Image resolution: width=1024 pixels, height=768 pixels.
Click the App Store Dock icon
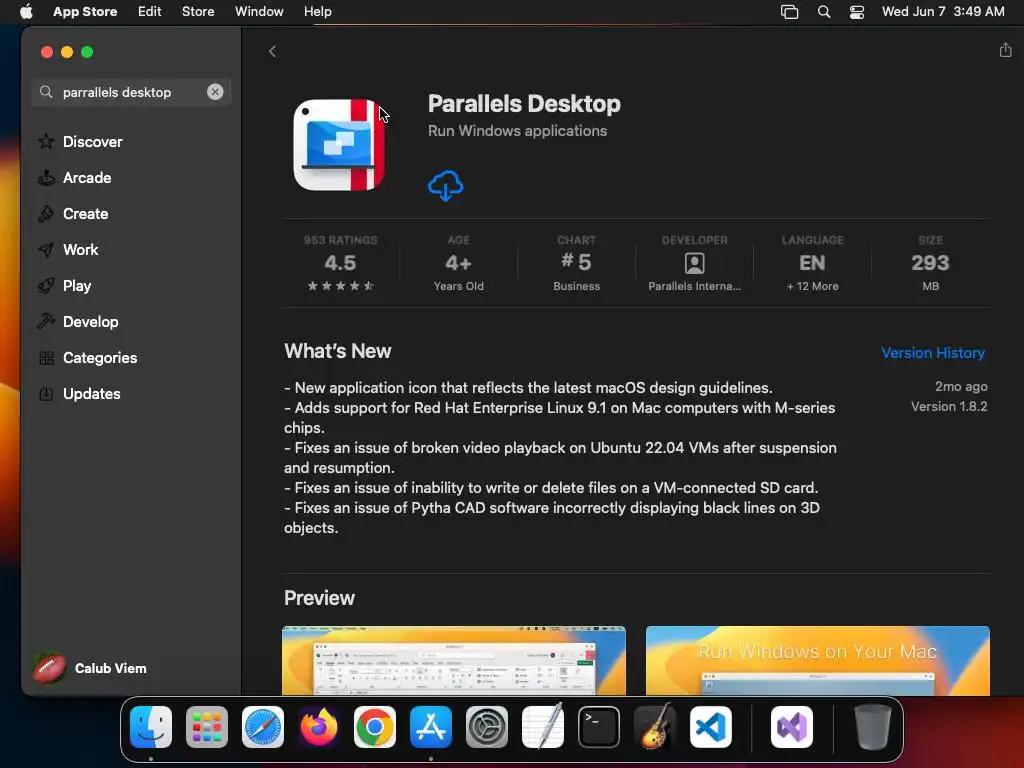(431, 727)
